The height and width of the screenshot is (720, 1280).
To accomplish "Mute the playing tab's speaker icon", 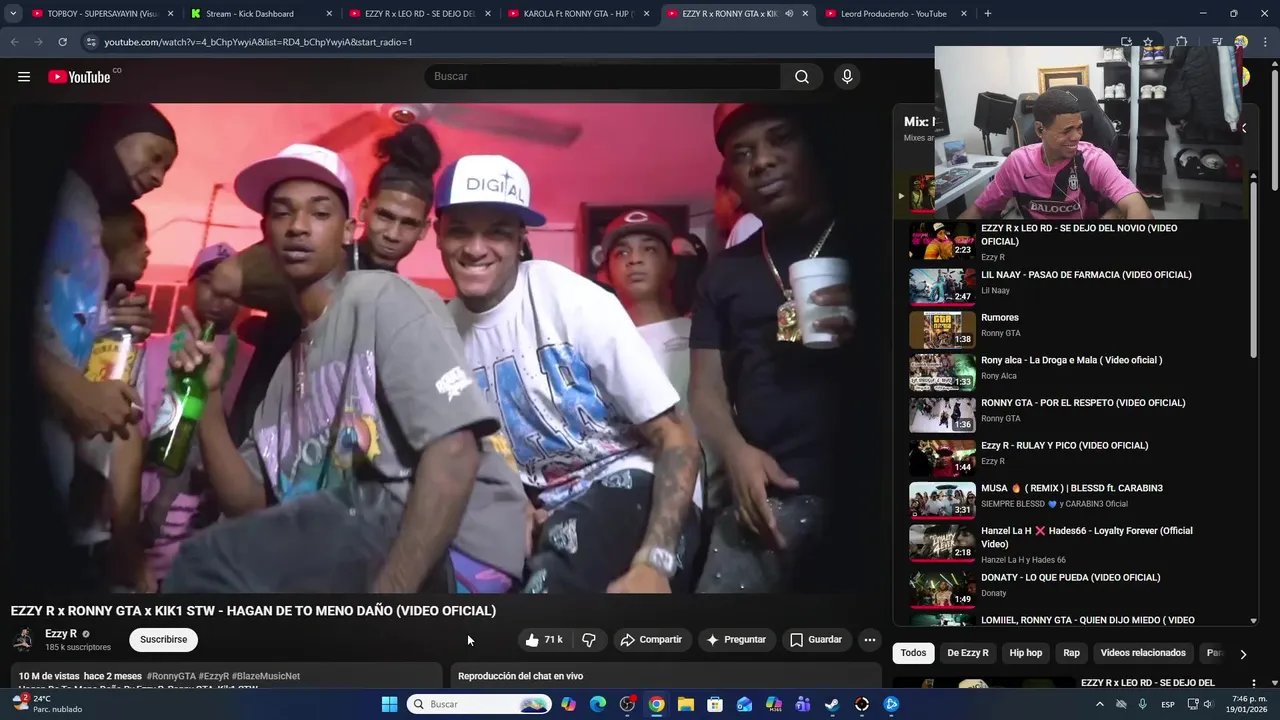I will click(789, 14).
